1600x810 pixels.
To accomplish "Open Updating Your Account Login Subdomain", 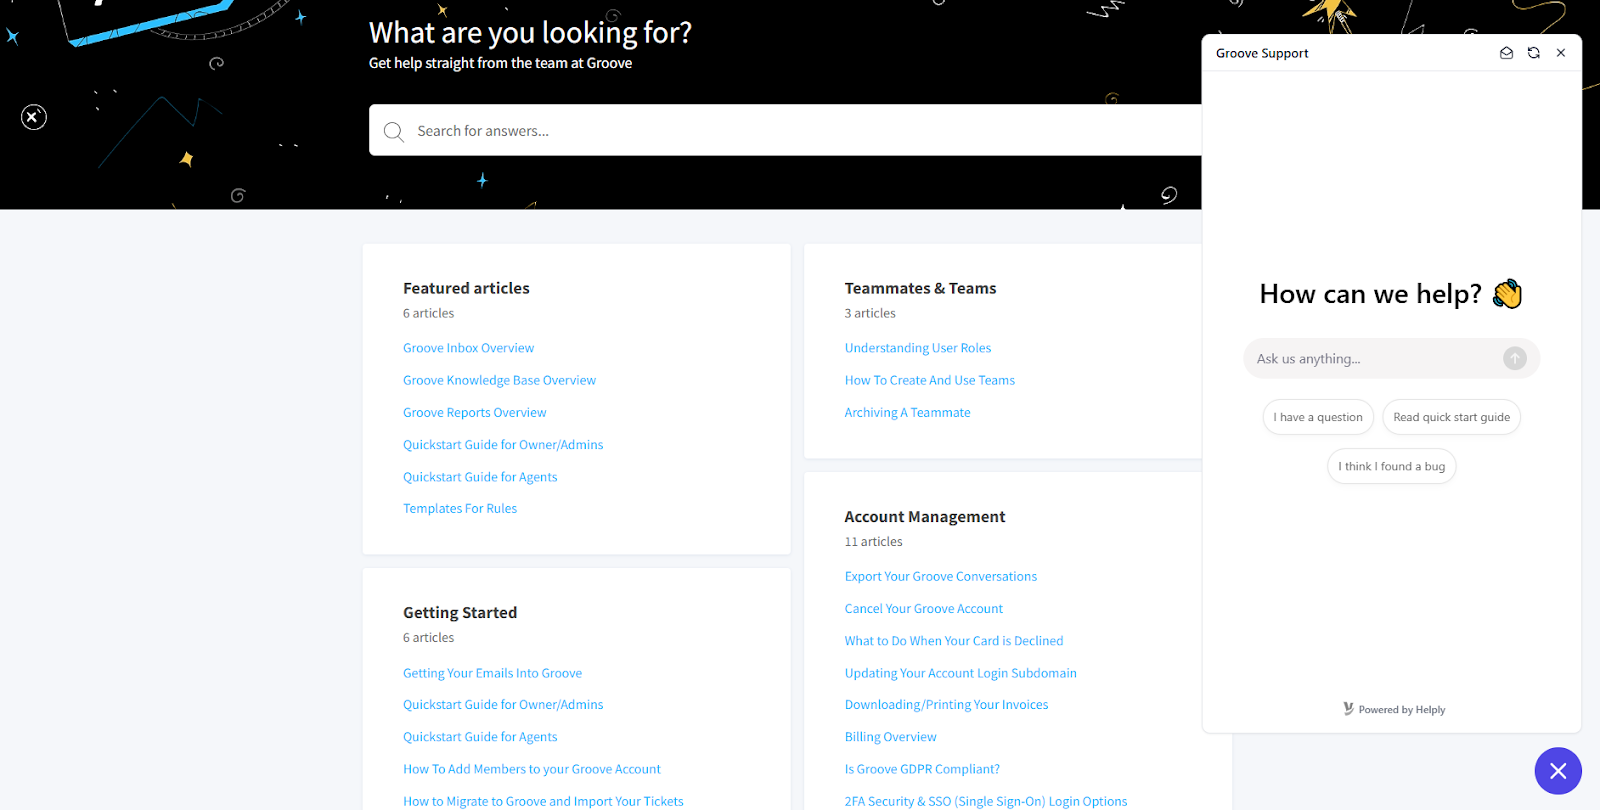I will click(960, 673).
